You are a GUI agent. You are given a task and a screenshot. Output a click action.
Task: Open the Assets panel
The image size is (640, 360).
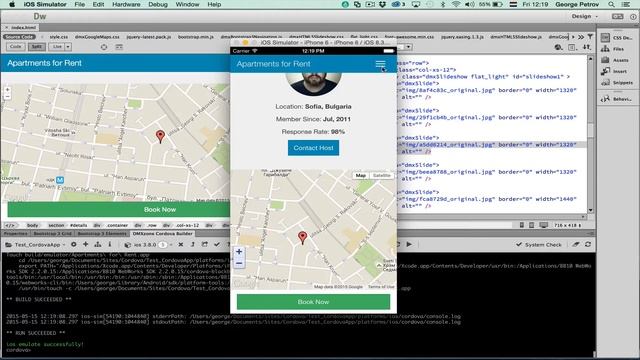pyautogui.click(x=615, y=60)
